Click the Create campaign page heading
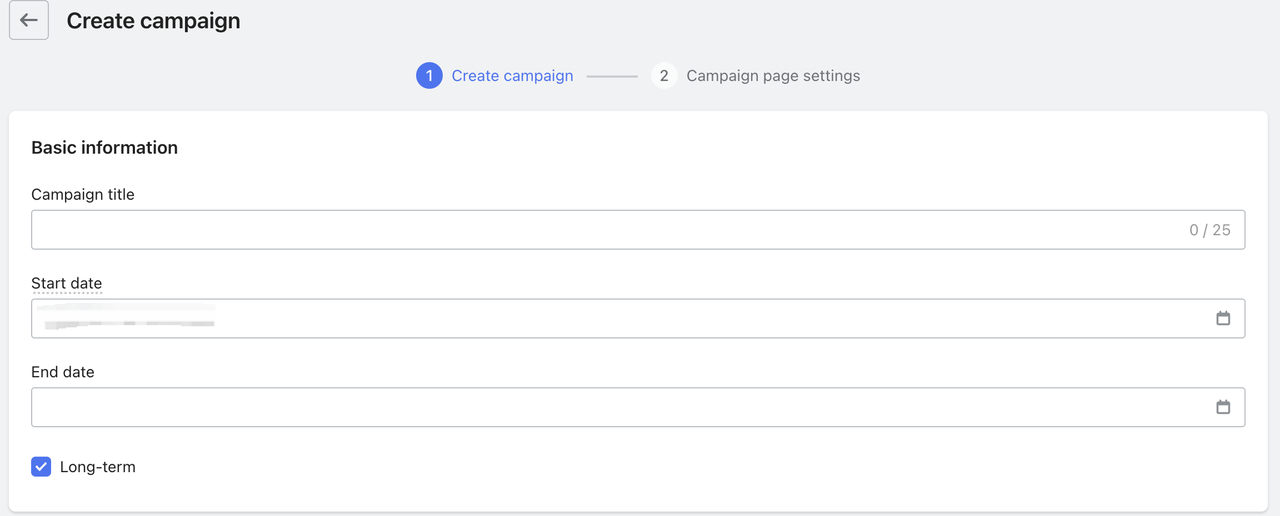Viewport: 1280px width, 516px height. 153,21
